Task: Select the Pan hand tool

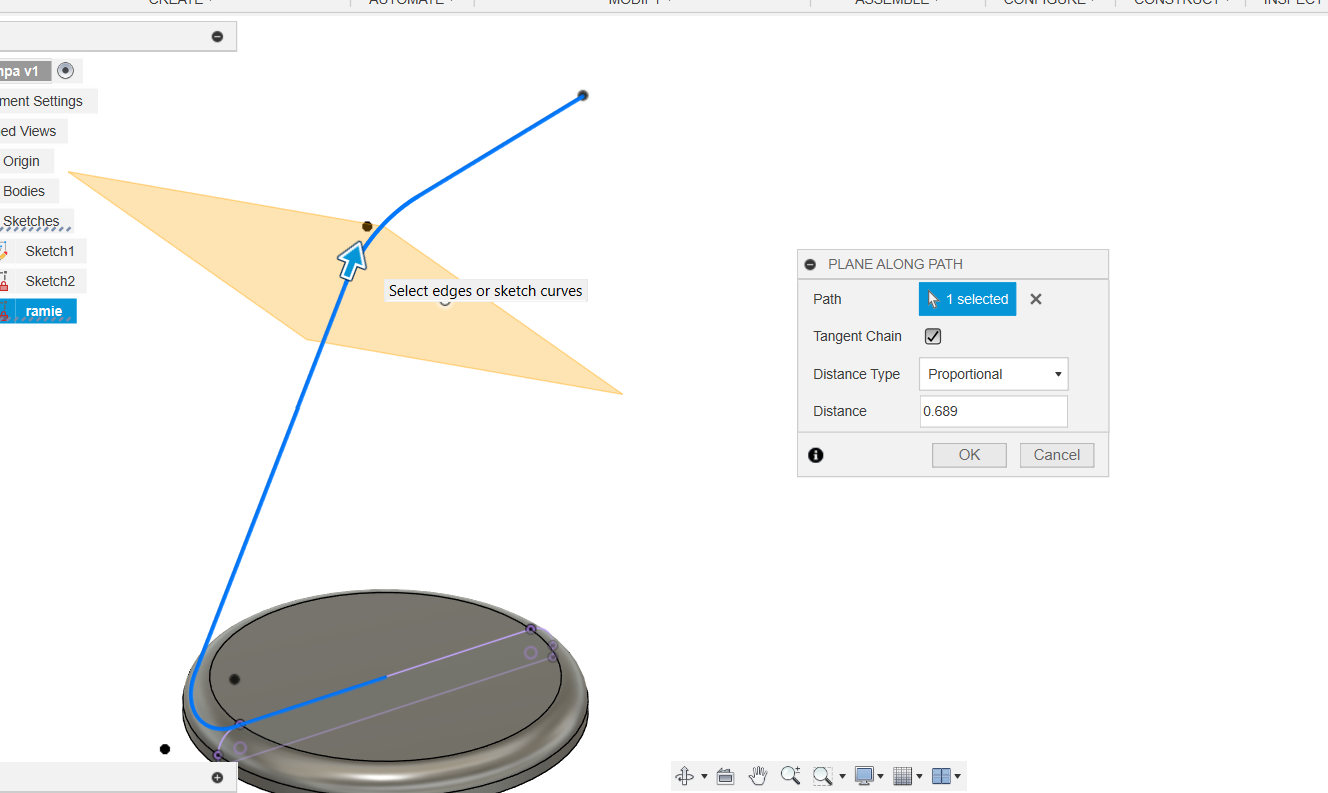Action: click(758, 776)
